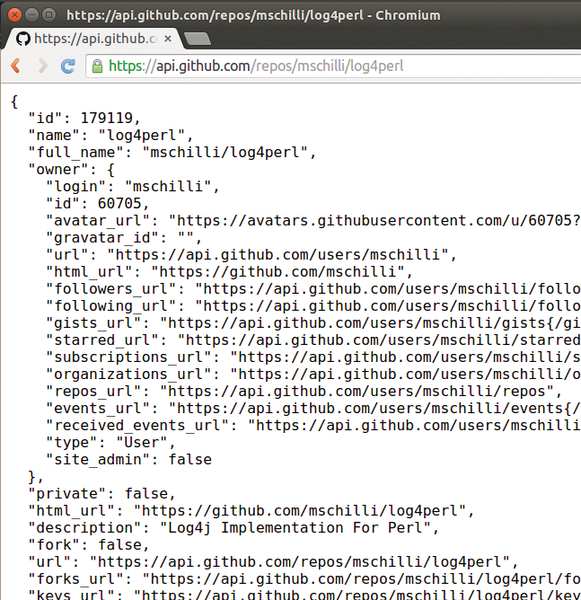This screenshot has width=581, height=600.
Task: Click the avatar_url value in JSON
Action: coord(375,221)
